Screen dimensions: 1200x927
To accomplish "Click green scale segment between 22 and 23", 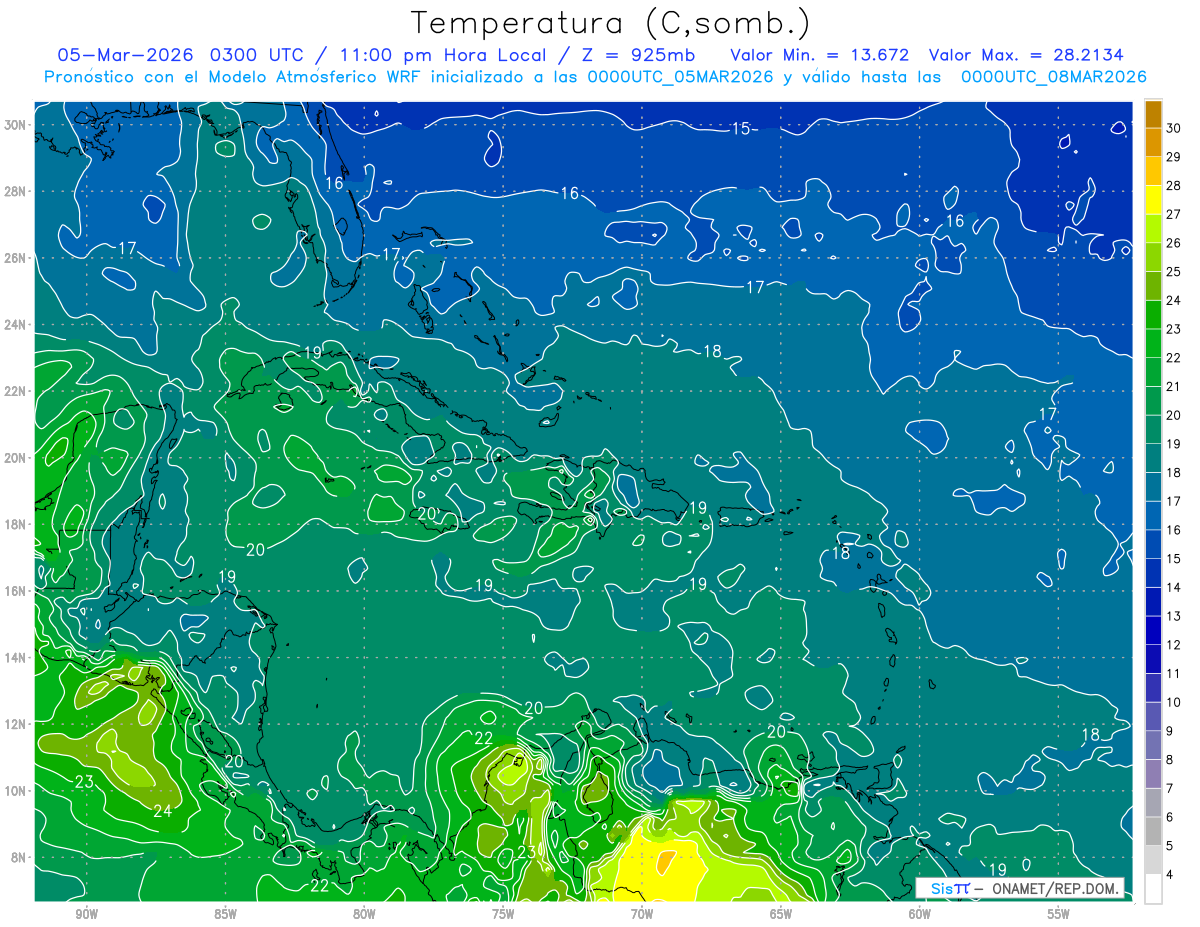I will pyautogui.click(x=1153, y=343).
